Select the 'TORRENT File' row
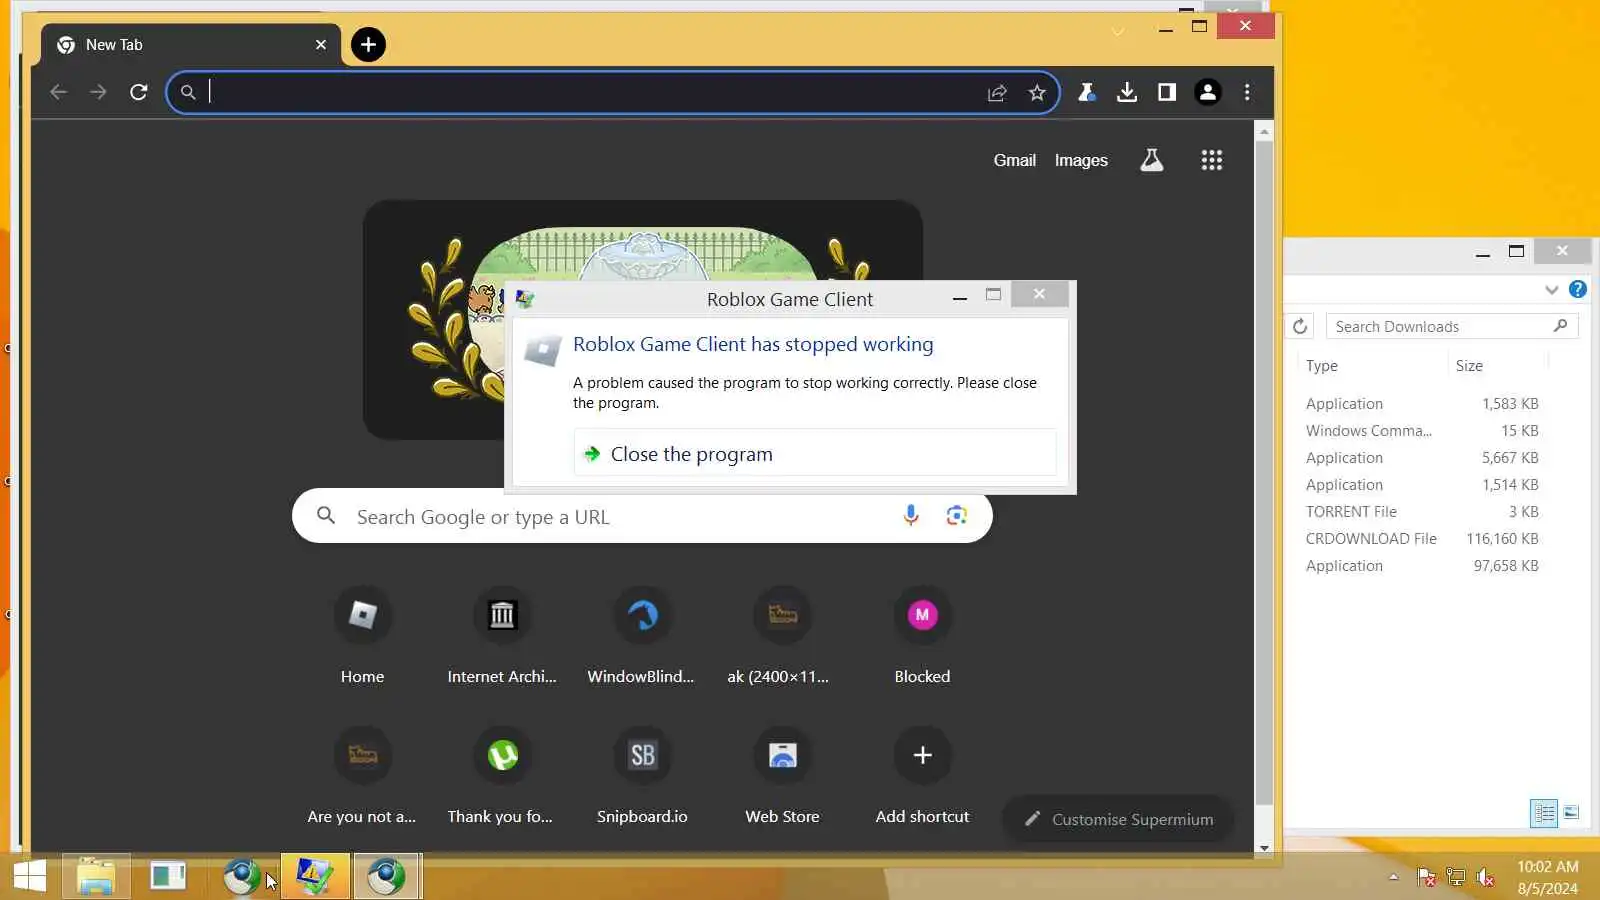 (x=1423, y=512)
